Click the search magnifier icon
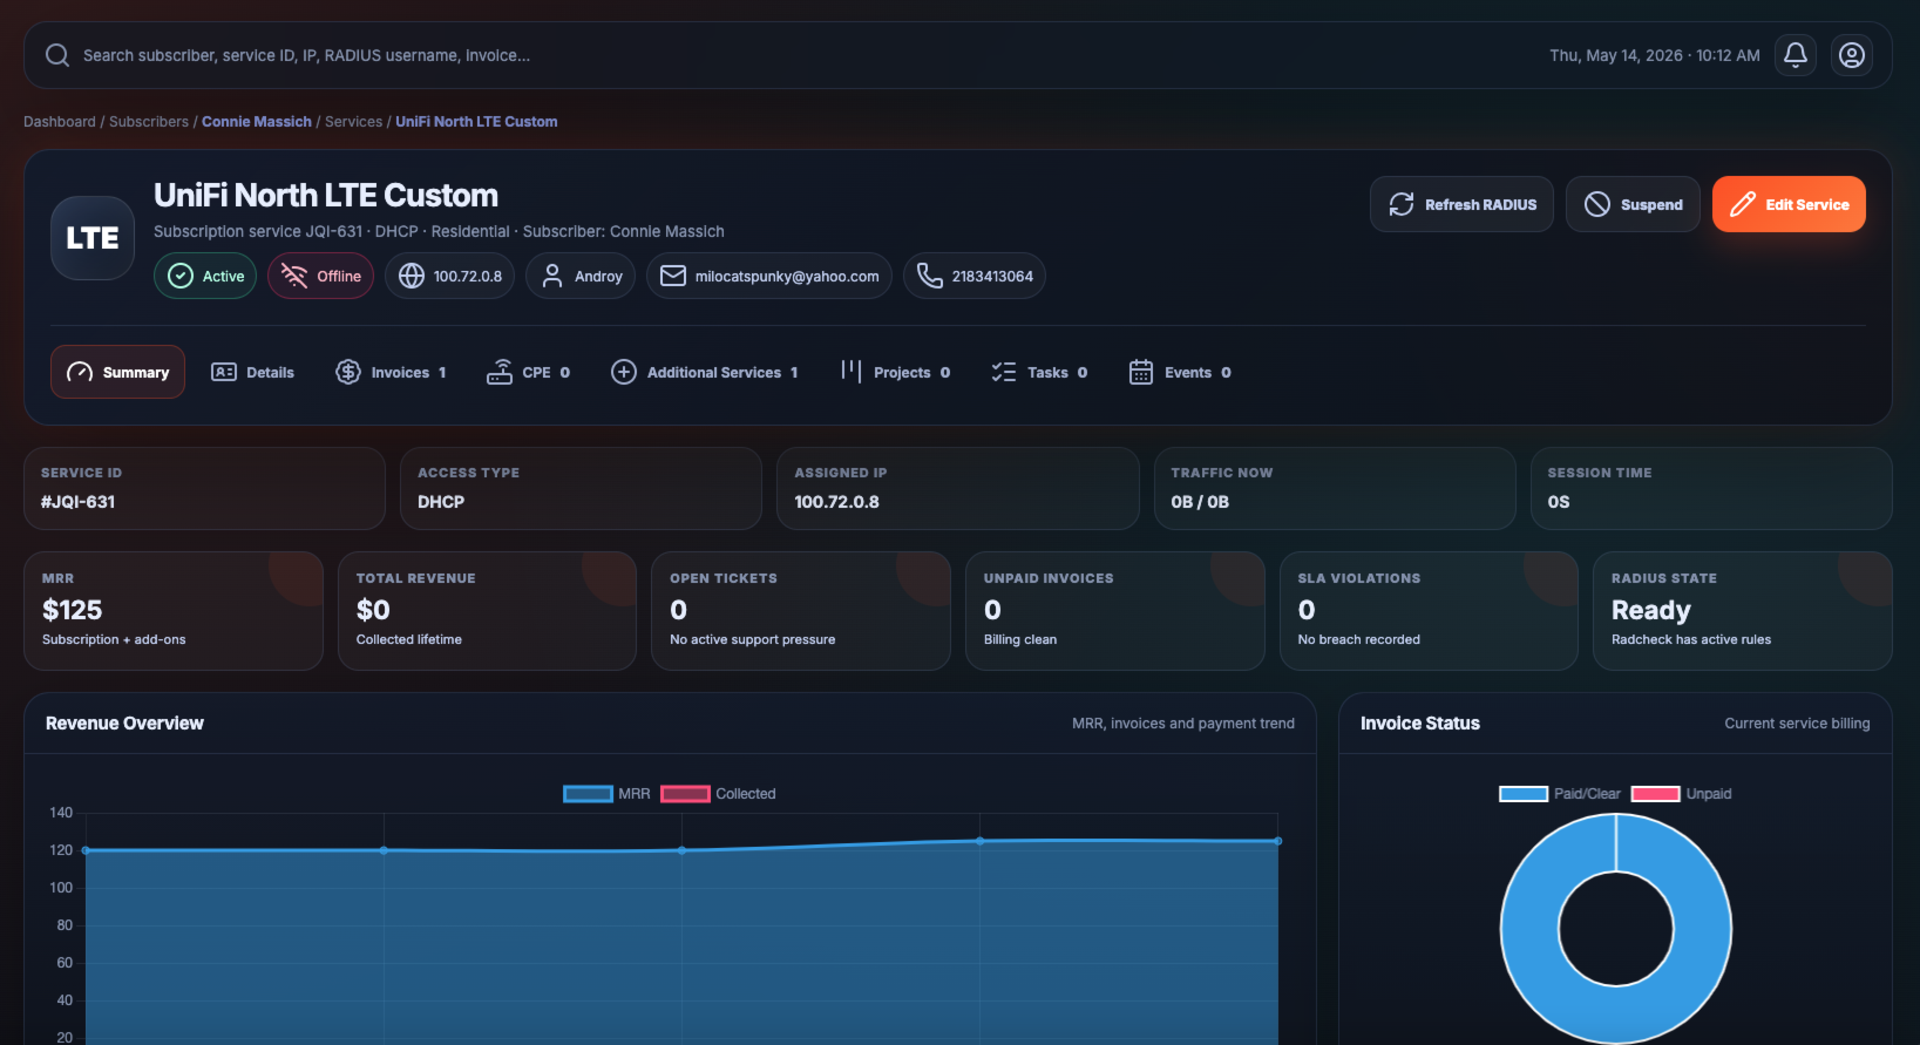 coord(57,55)
